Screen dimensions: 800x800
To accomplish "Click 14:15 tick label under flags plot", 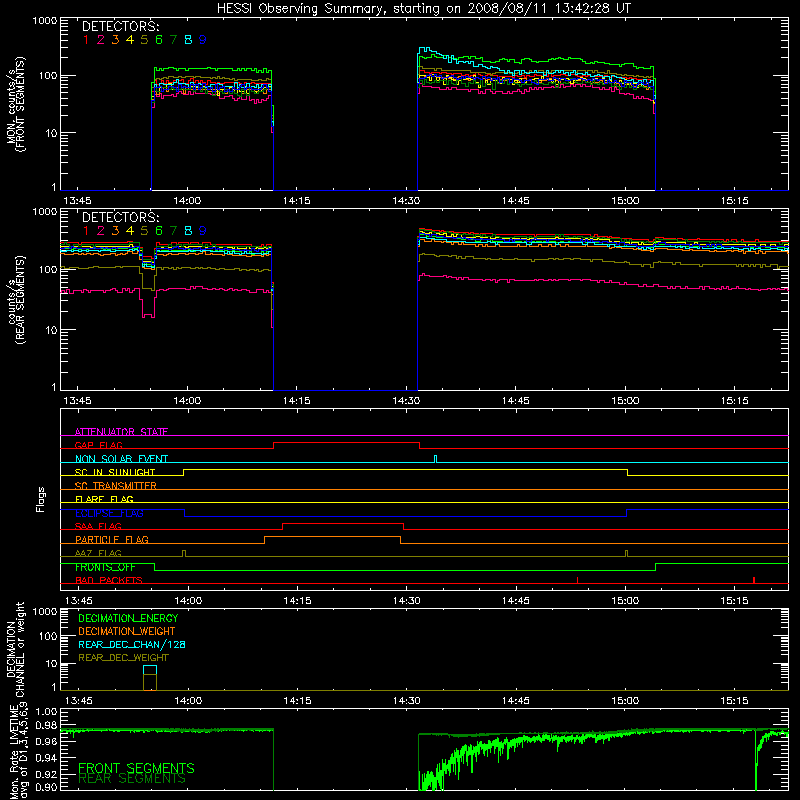I will point(297,601).
